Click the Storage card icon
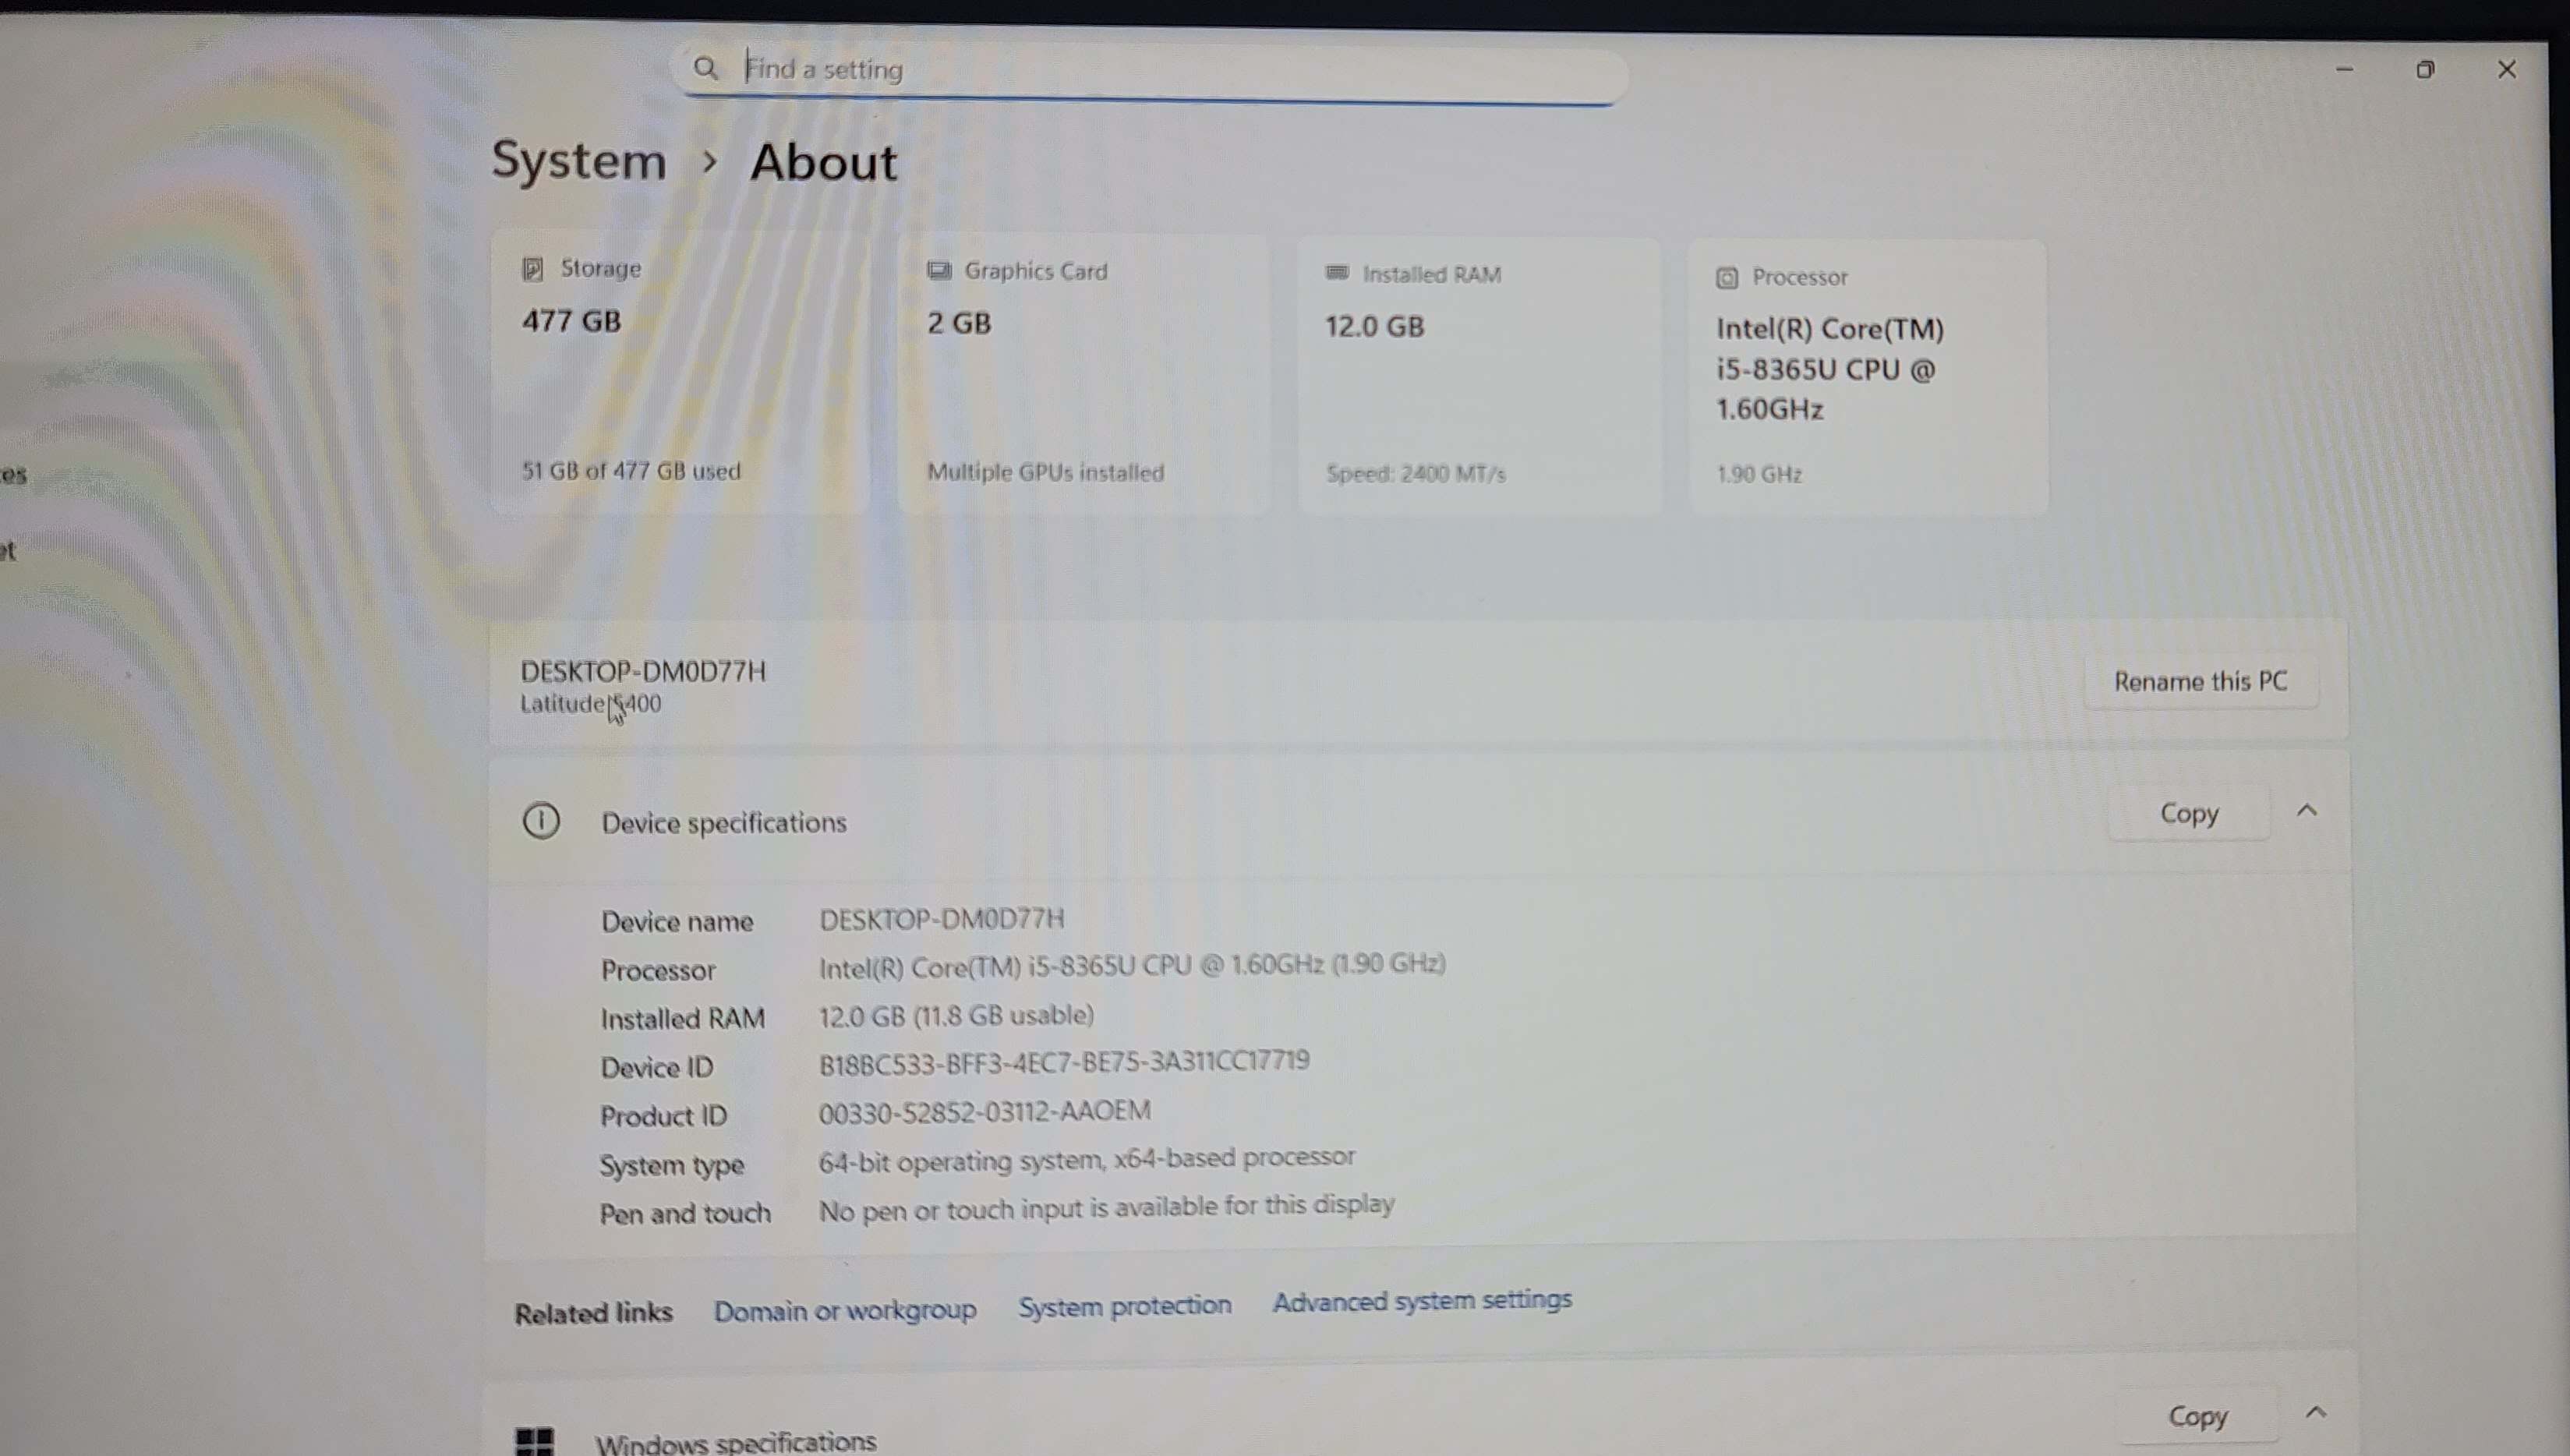The width and height of the screenshot is (2570, 1456). tap(532, 268)
